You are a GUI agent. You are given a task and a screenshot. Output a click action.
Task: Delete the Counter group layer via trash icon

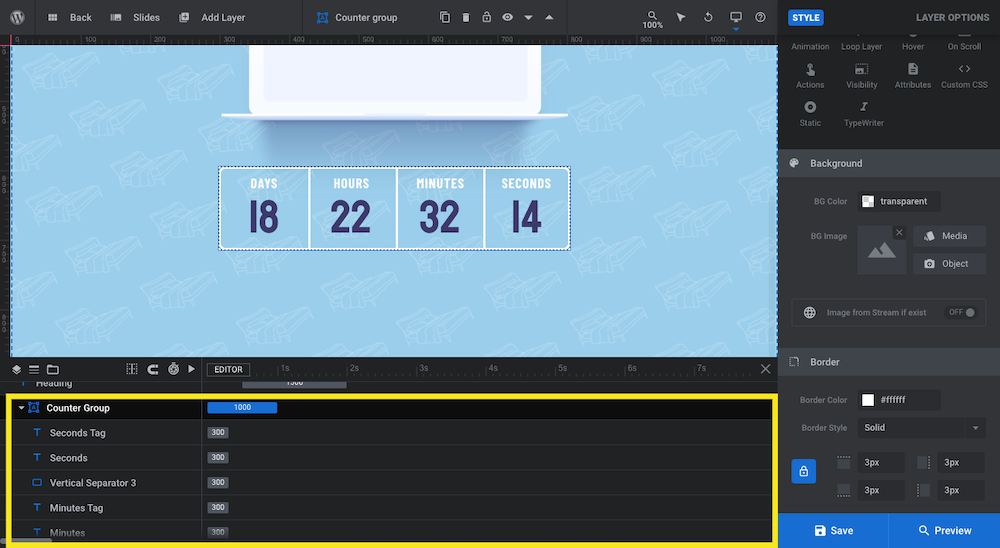pyautogui.click(x=466, y=17)
